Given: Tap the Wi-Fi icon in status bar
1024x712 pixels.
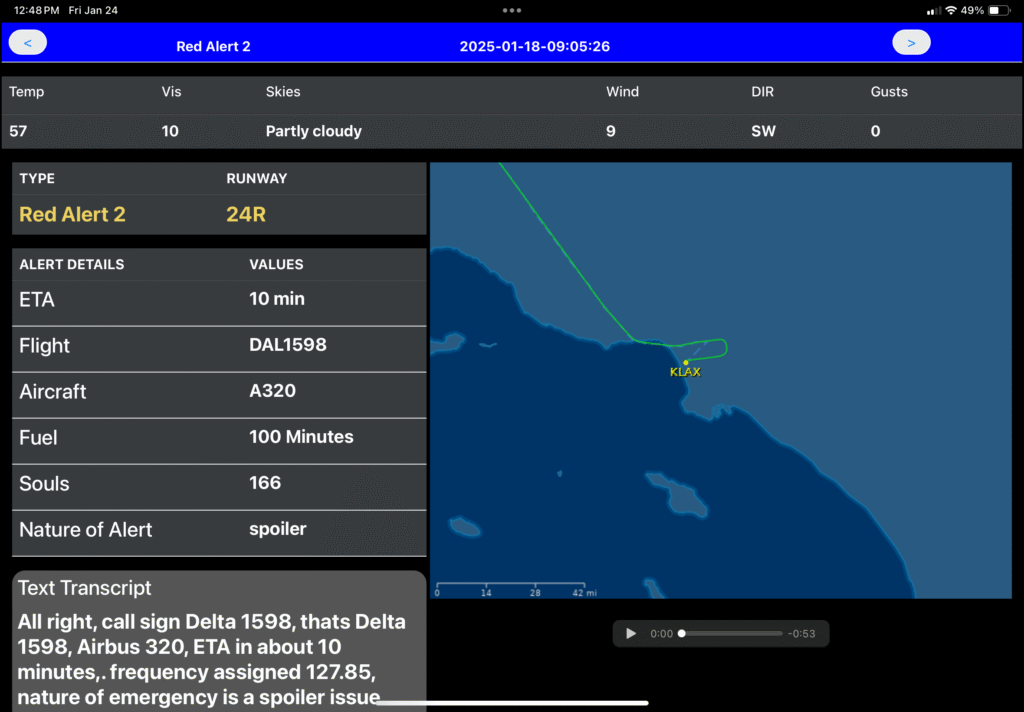Looking at the screenshot, I should click(950, 10).
